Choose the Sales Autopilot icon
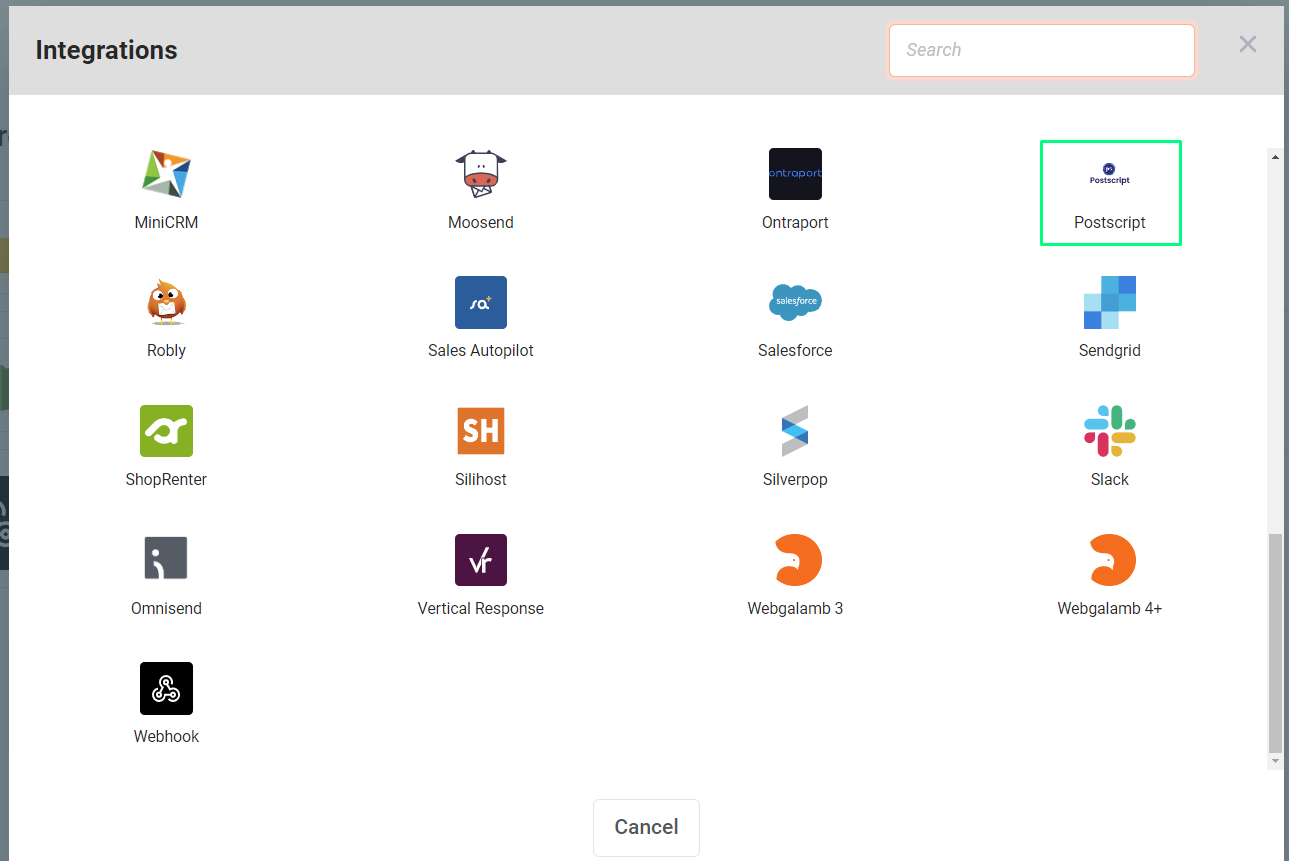1289x861 pixels. click(481, 302)
